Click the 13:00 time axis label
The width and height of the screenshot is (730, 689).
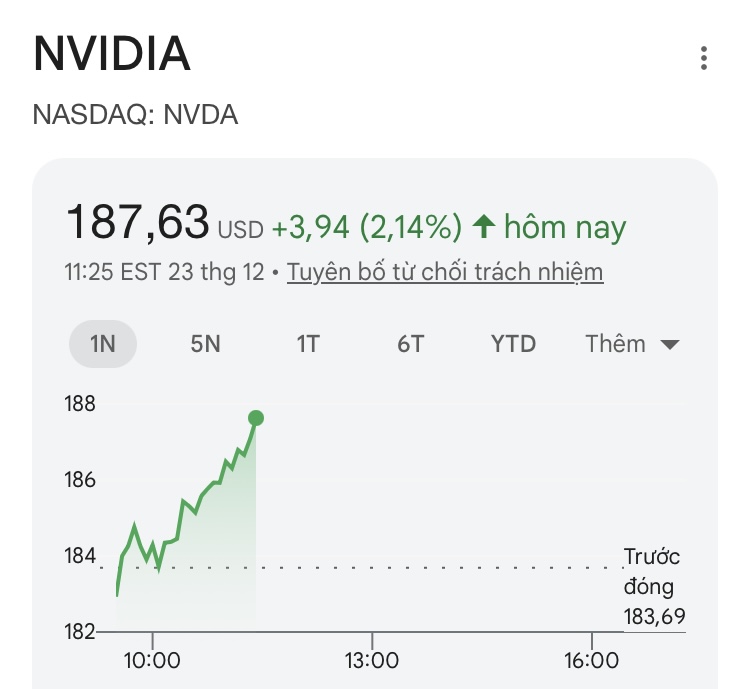pos(371,661)
